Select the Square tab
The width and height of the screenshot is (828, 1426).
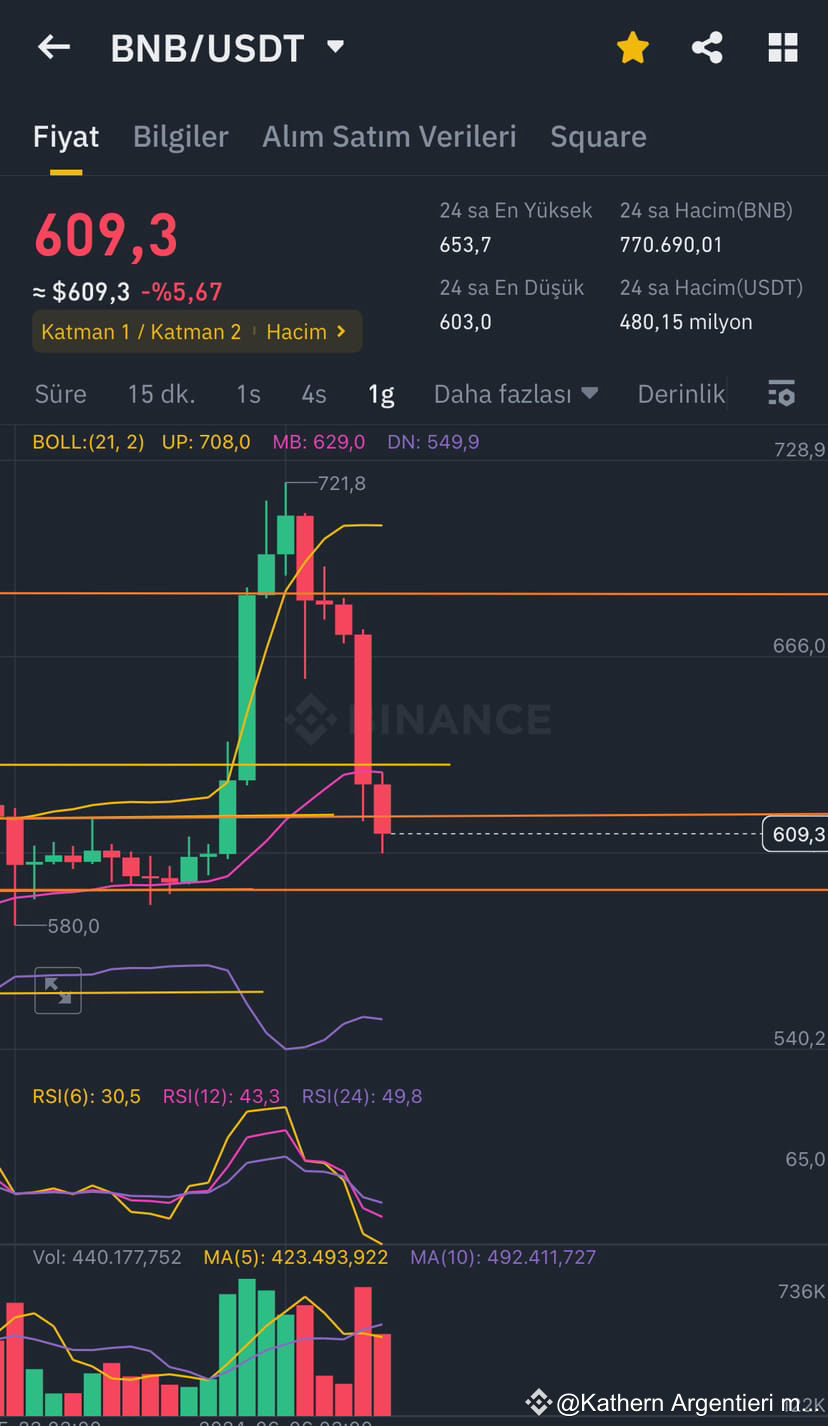click(x=598, y=137)
